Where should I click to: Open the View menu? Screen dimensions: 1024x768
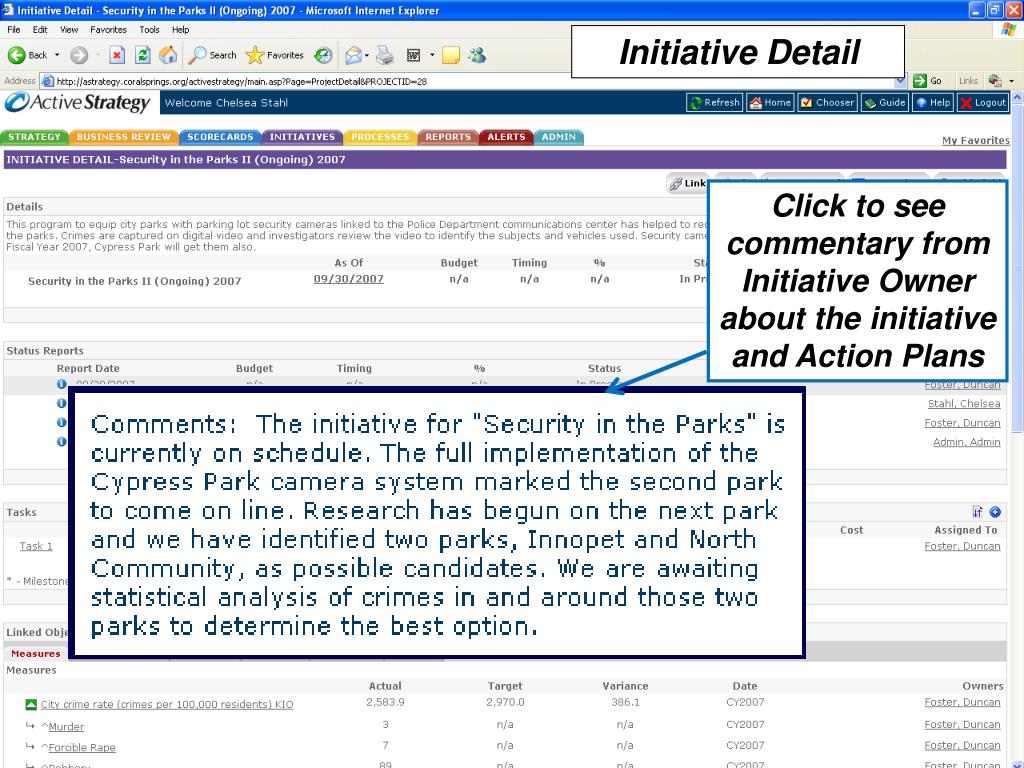(69, 29)
